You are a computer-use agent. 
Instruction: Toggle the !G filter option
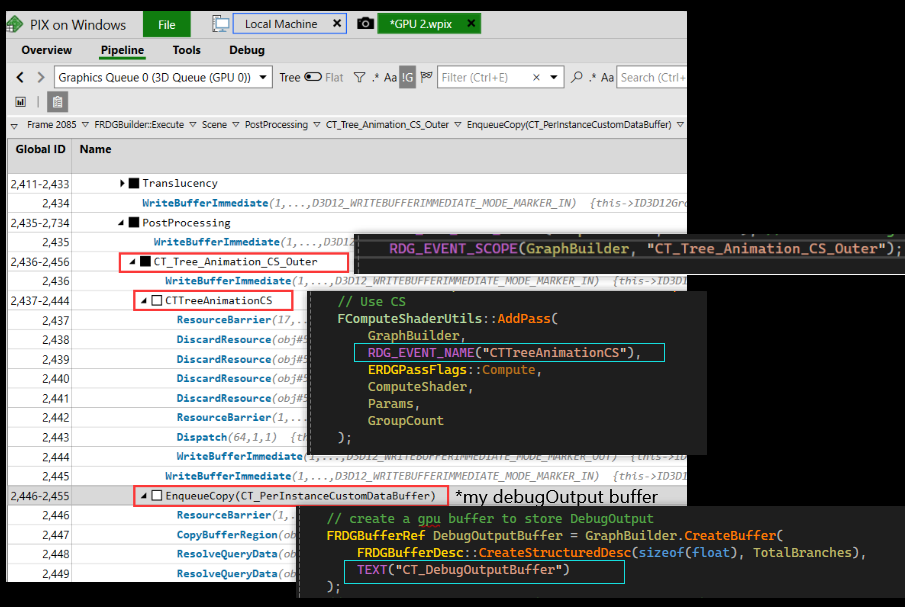407,77
